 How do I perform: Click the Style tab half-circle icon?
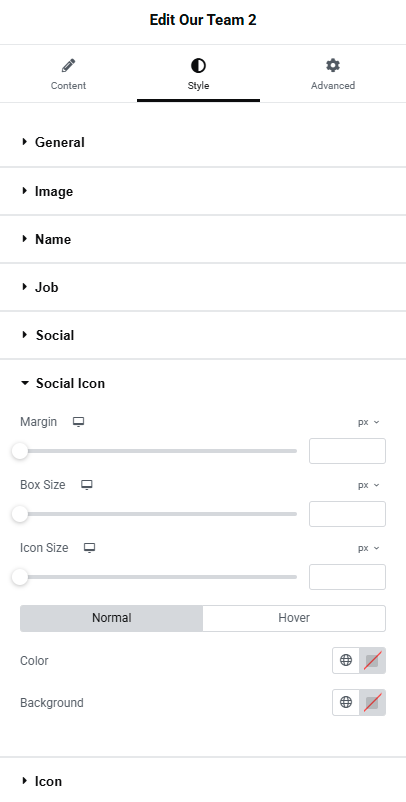[x=198, y=65]
